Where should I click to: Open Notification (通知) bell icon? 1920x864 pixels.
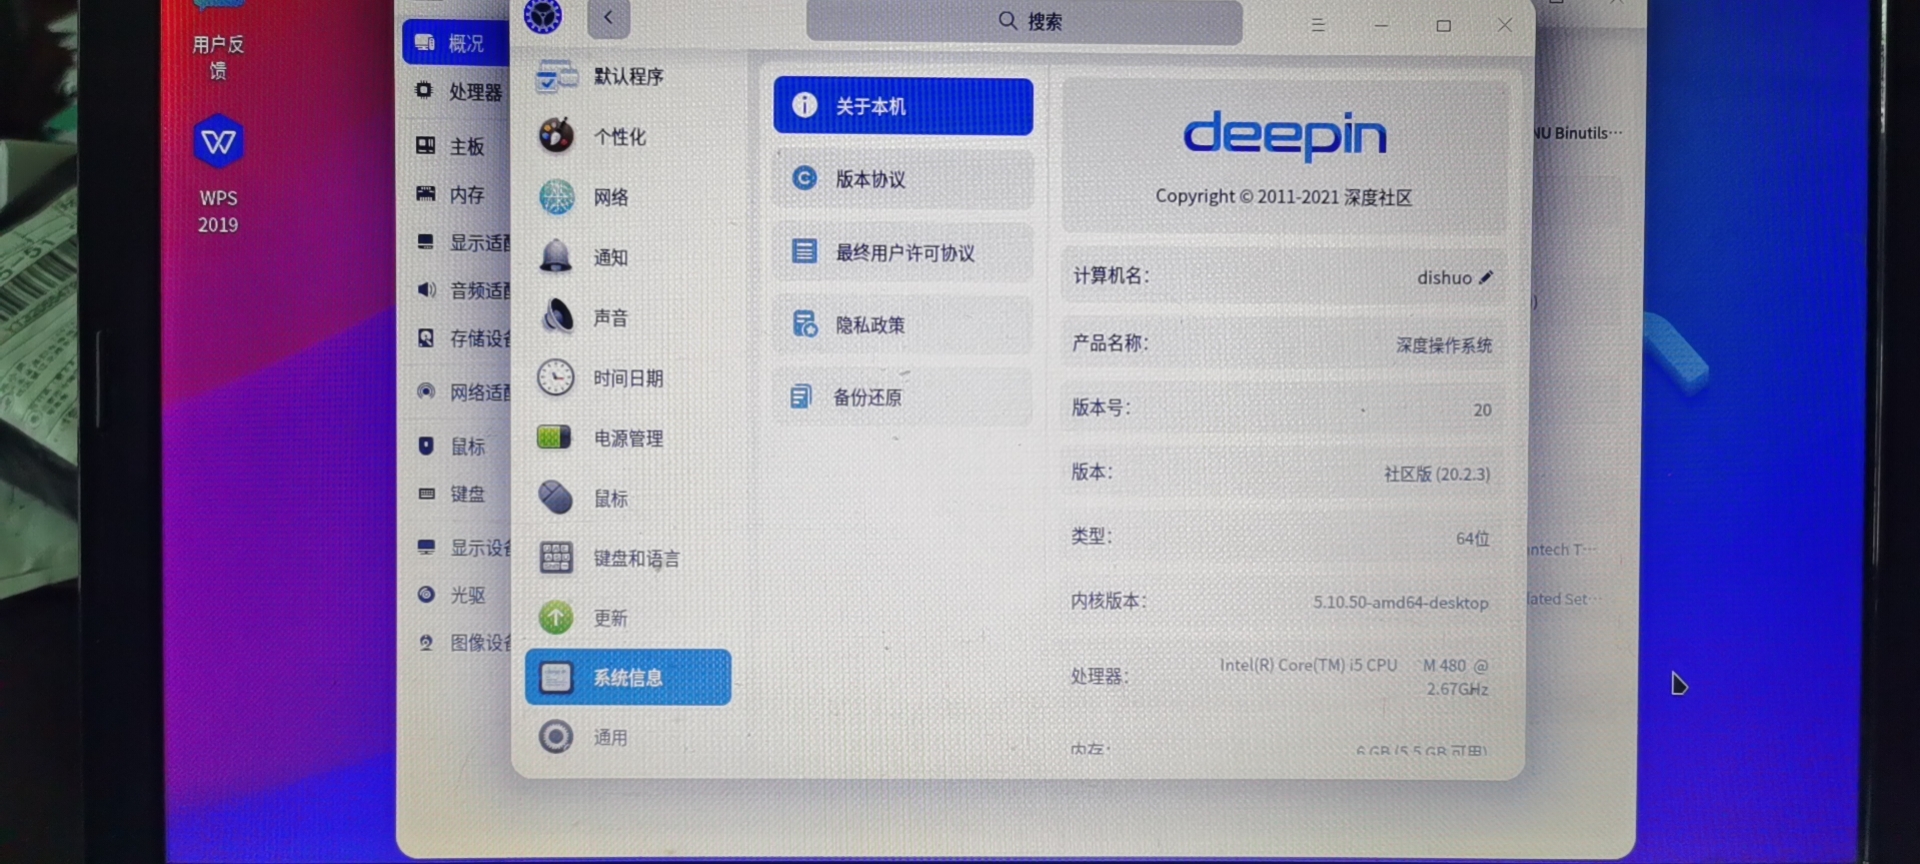click(x=556, y=257)
